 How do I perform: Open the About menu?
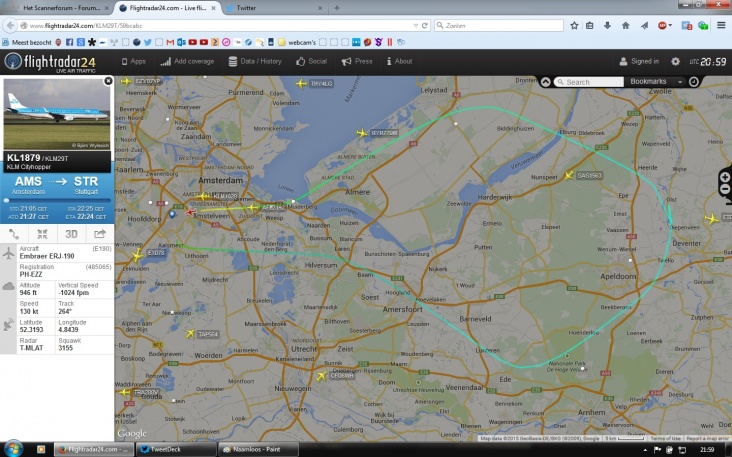point(399,61)
